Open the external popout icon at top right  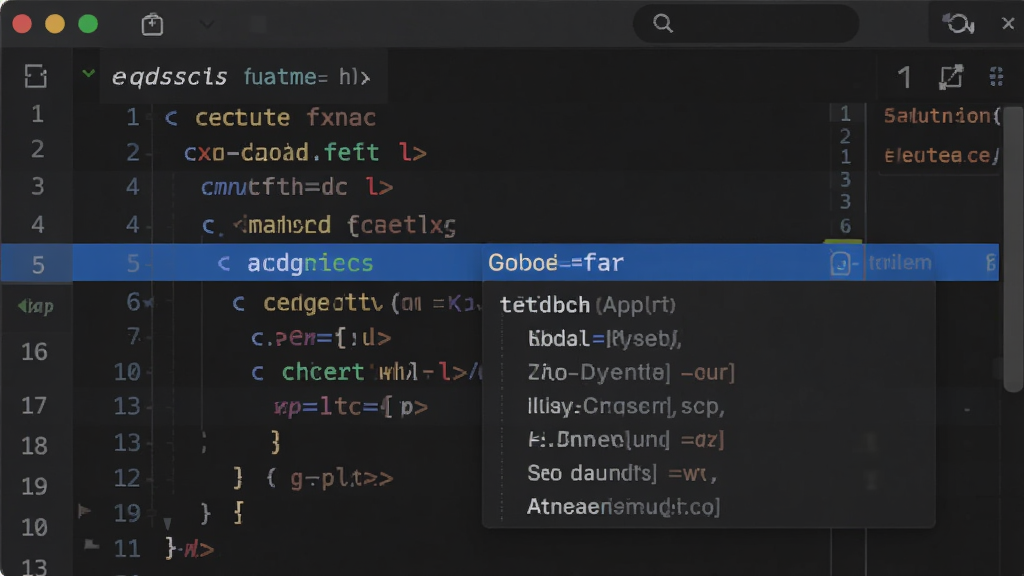951,77
